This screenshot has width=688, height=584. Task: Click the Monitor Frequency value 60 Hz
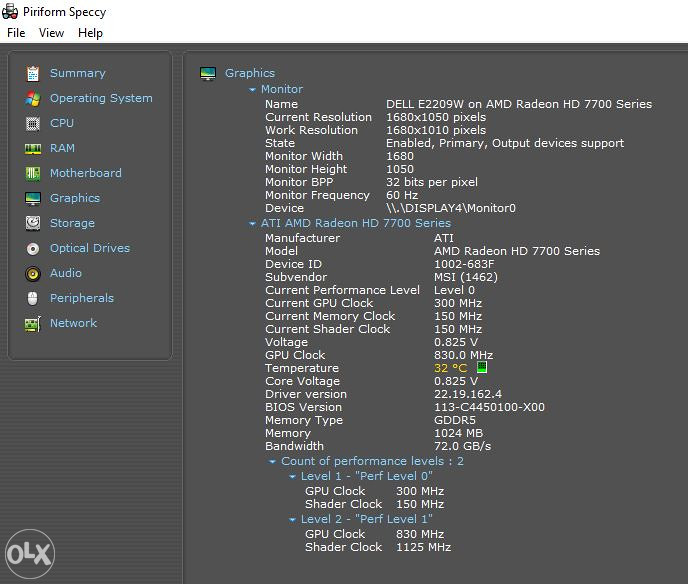click(x=402, y=195)
